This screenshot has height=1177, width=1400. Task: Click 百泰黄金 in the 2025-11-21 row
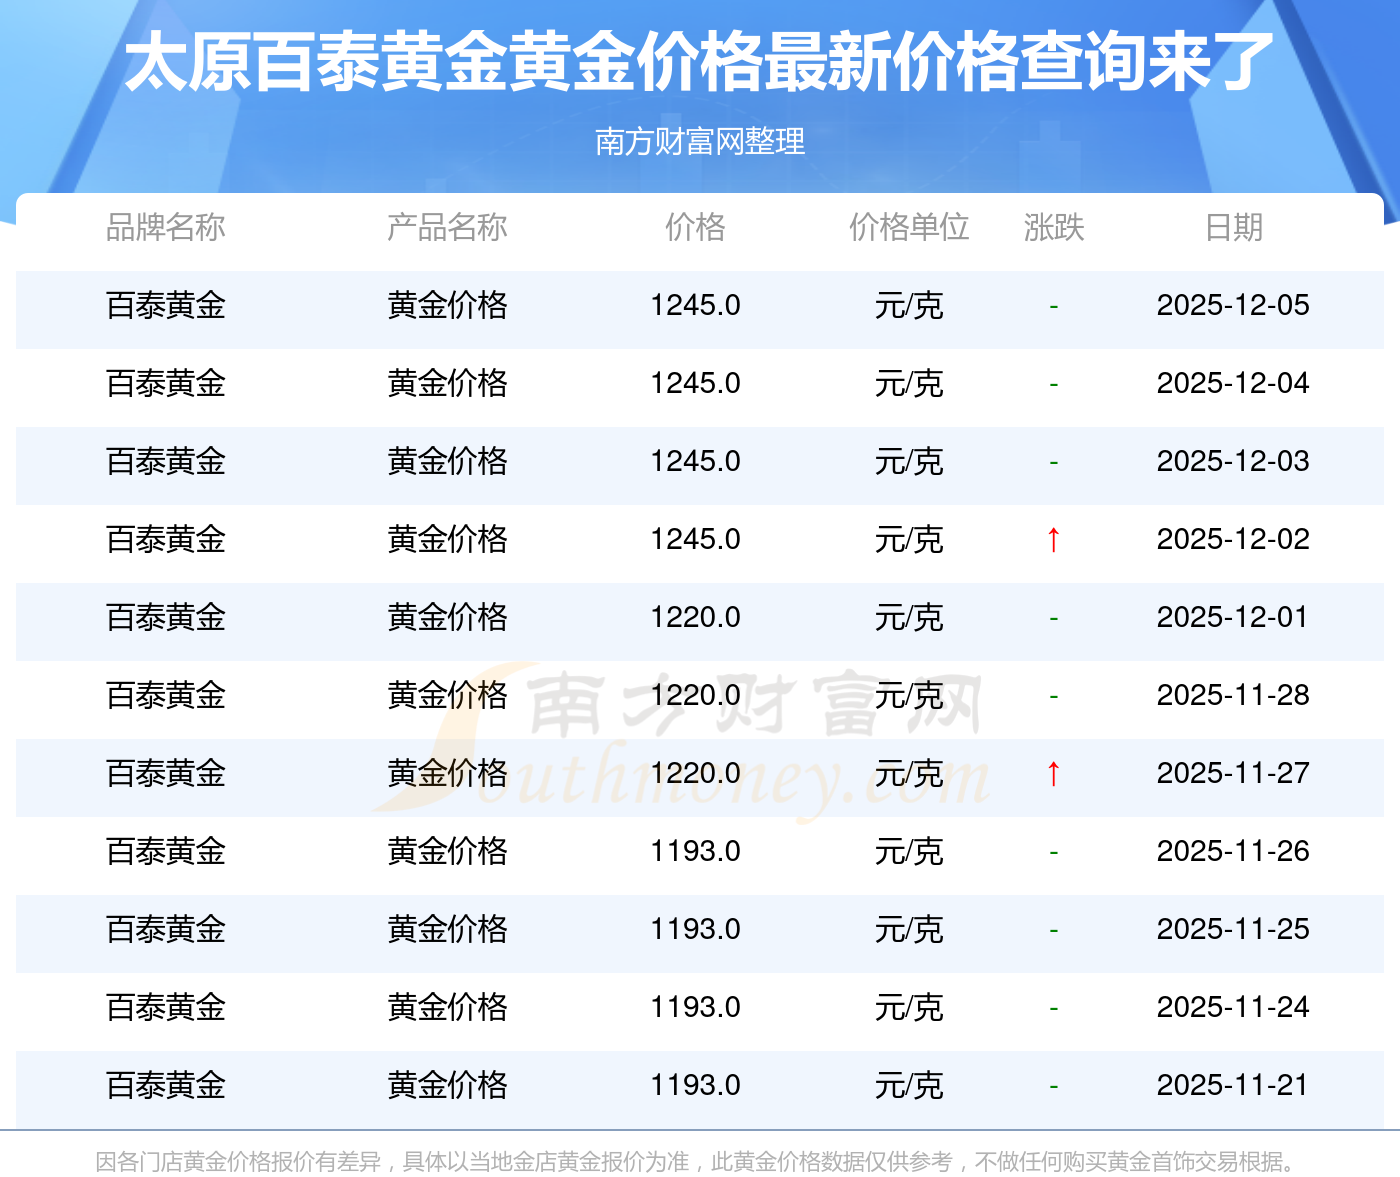pyautogui.click(x=166, y=1086)
